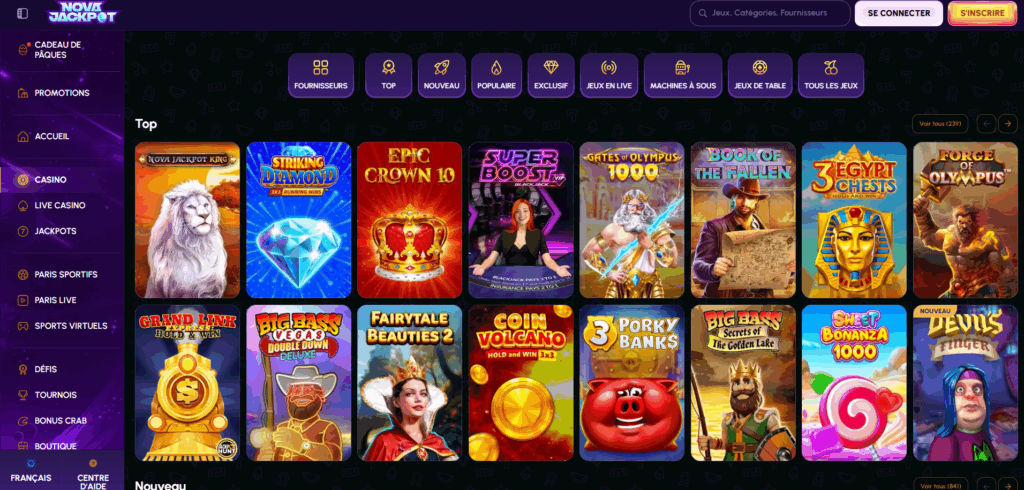This screenshot has height=490, width=1024.
Task: Open the Jeux en Live category
Action: click(x=609, y=76)
